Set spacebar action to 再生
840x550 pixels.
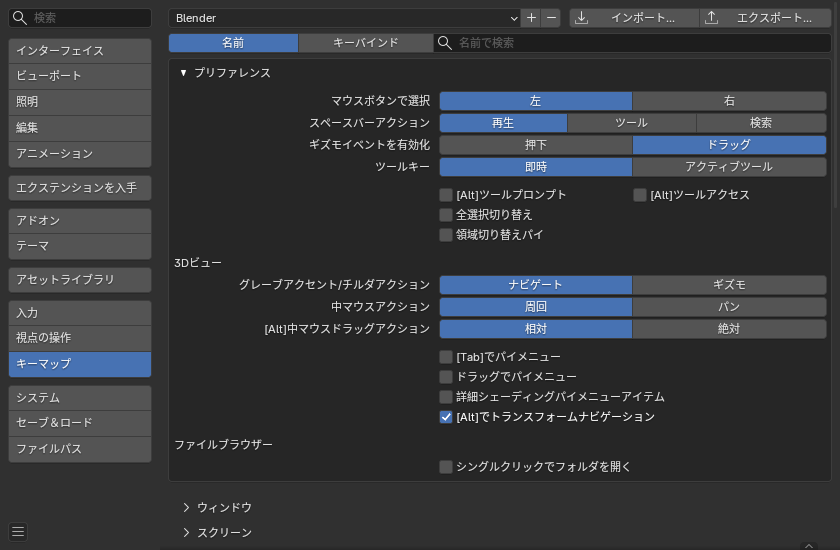point(503,123)
